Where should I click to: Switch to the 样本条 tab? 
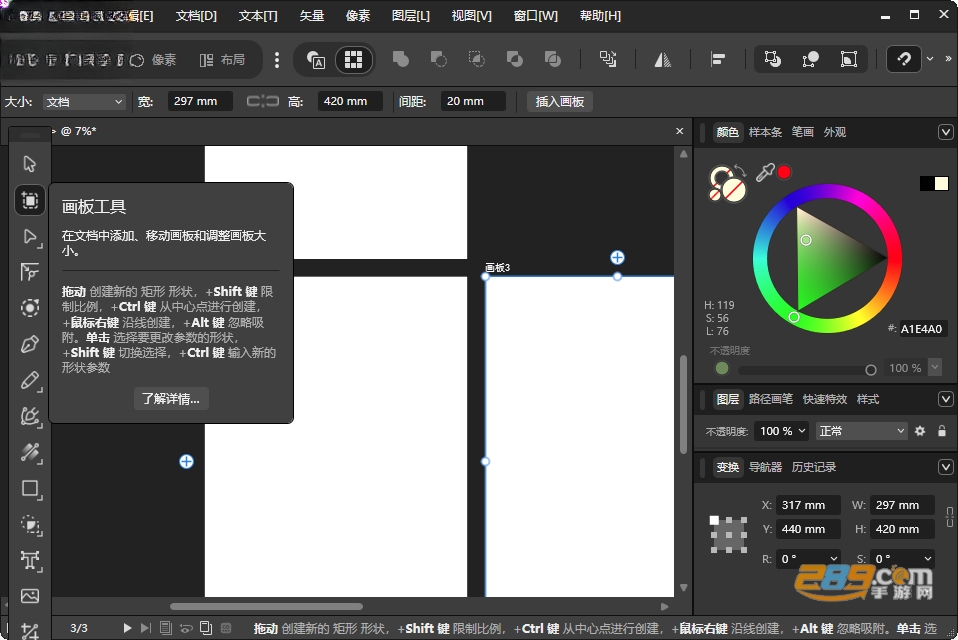pos(765,132)
